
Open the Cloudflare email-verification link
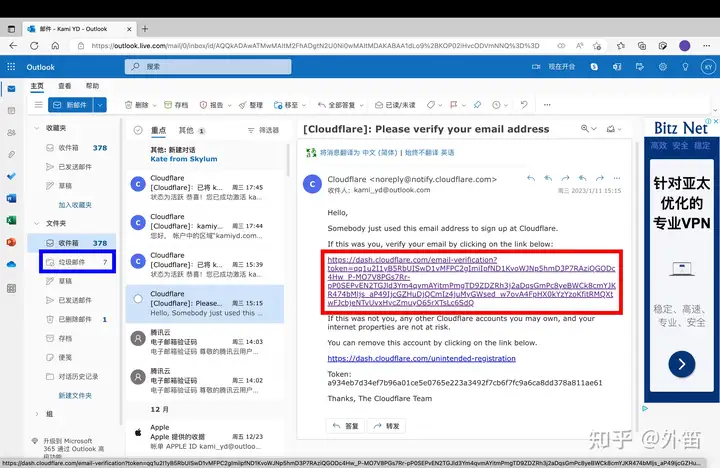click(x=472, y=281)
